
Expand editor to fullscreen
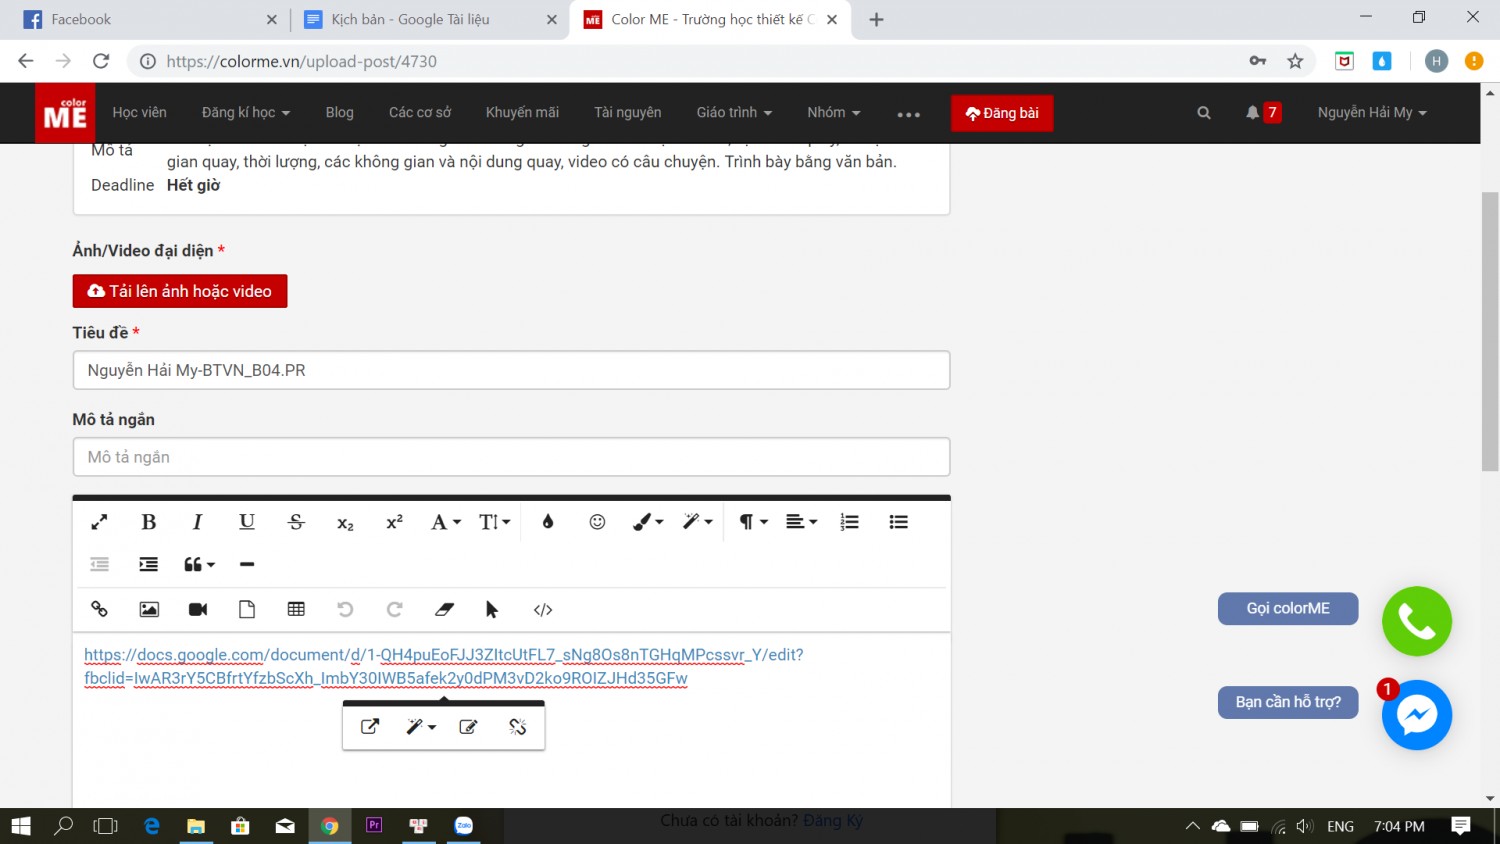(99, 522)
